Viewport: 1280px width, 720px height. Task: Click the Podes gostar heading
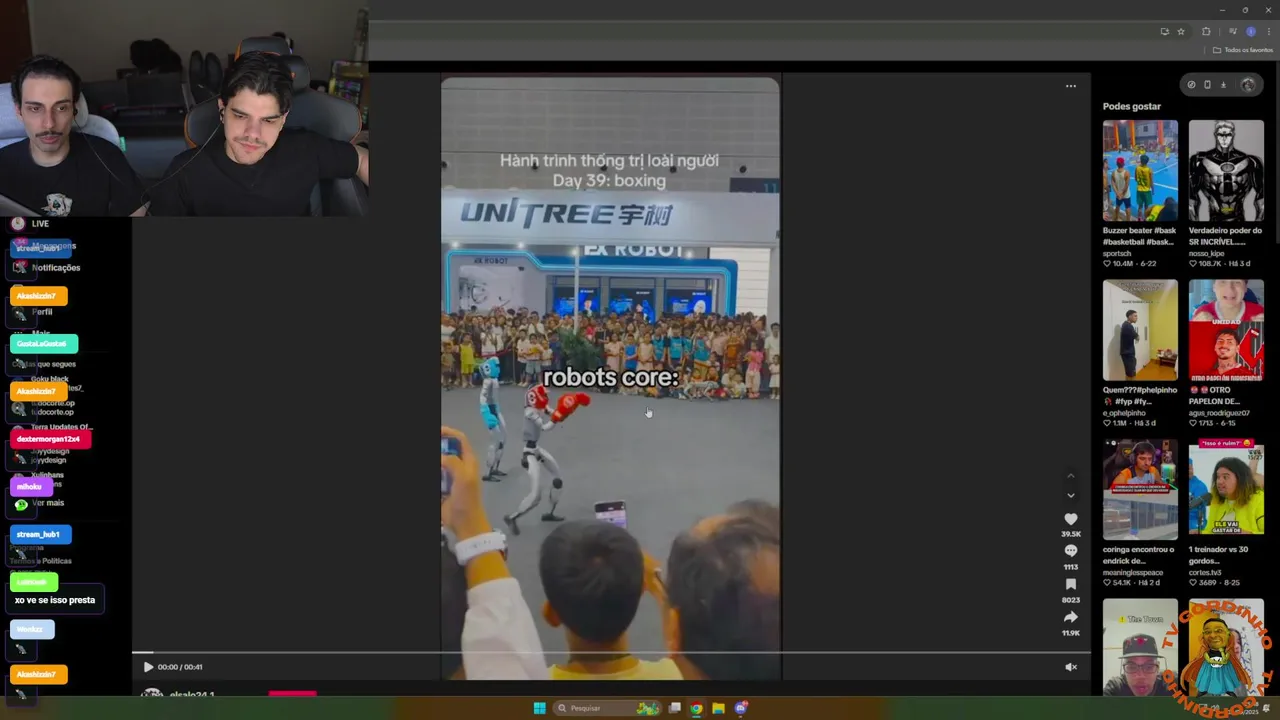point(1132,106)
